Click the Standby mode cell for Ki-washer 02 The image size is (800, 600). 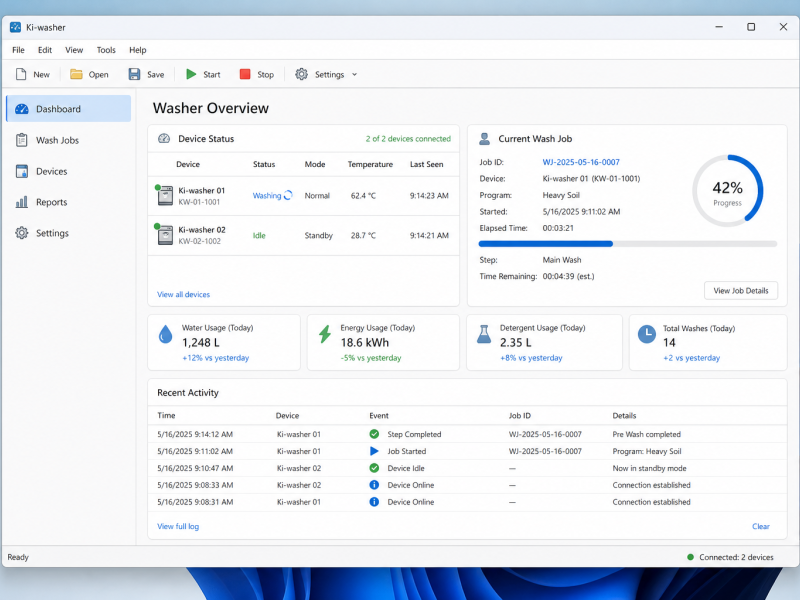point(318,235)
